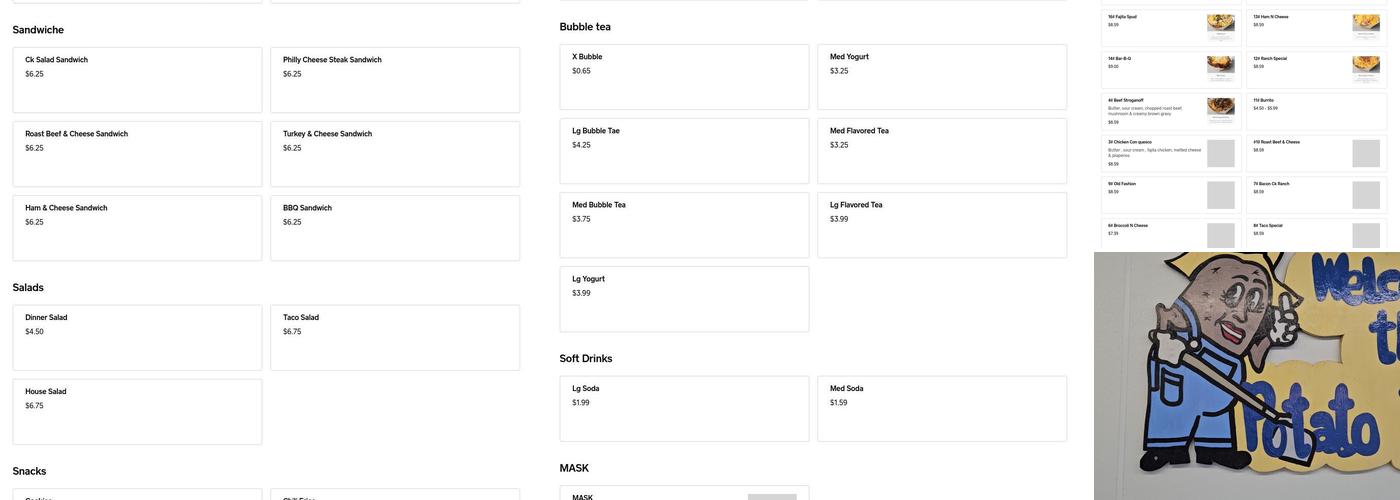Select the Lg Yogurt drink item
Viewport: 1400px width, 500px height.
684,299
